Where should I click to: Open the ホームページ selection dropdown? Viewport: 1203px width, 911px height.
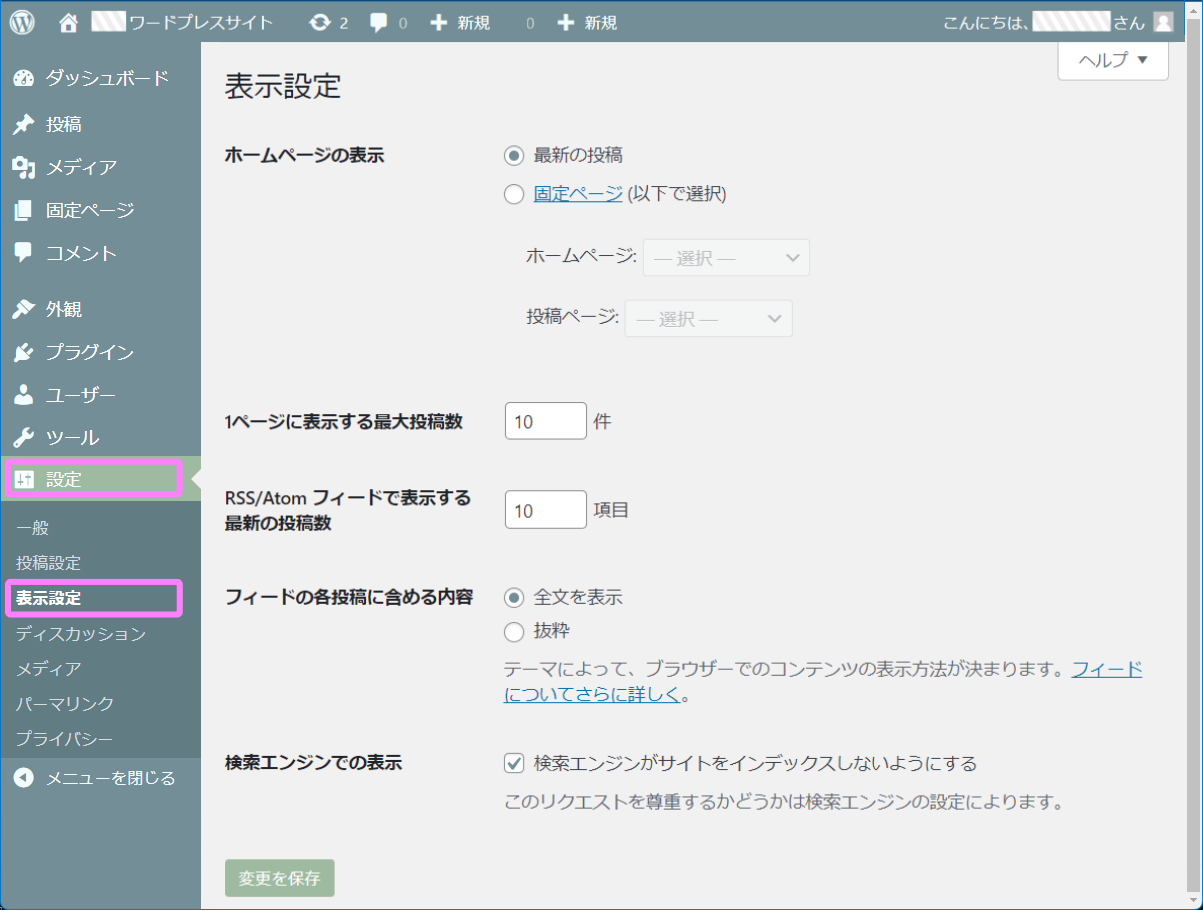point(725,257)
